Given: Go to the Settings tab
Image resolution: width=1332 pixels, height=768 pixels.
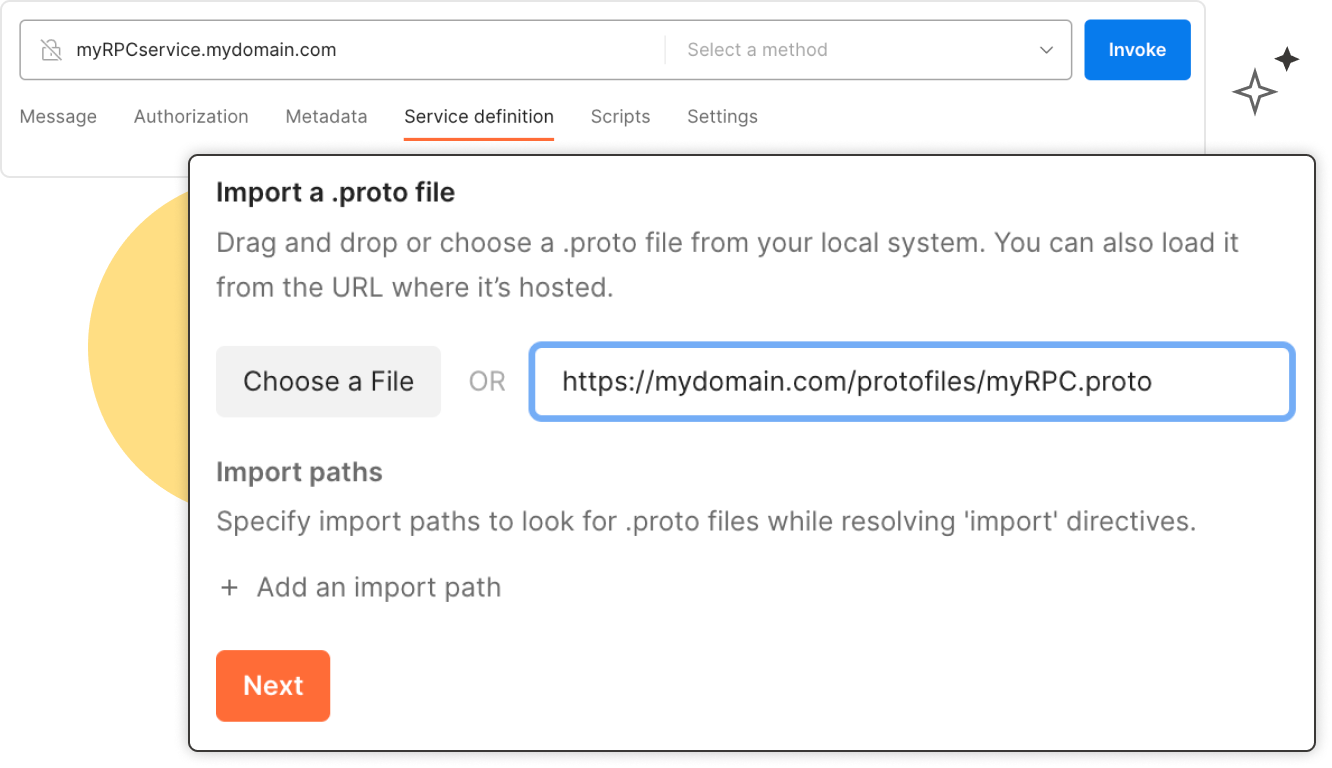Looking at the screenshot, I should pyautogui.click(x=722, y=116).
